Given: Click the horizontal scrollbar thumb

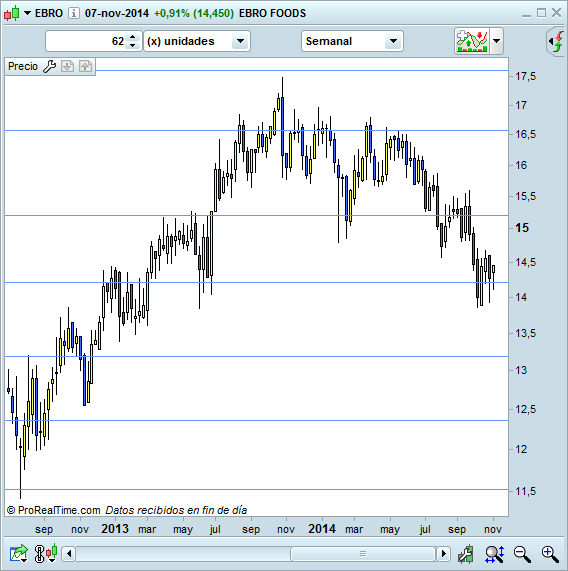Looking at the screenshot, I should (x=363, y=554).
